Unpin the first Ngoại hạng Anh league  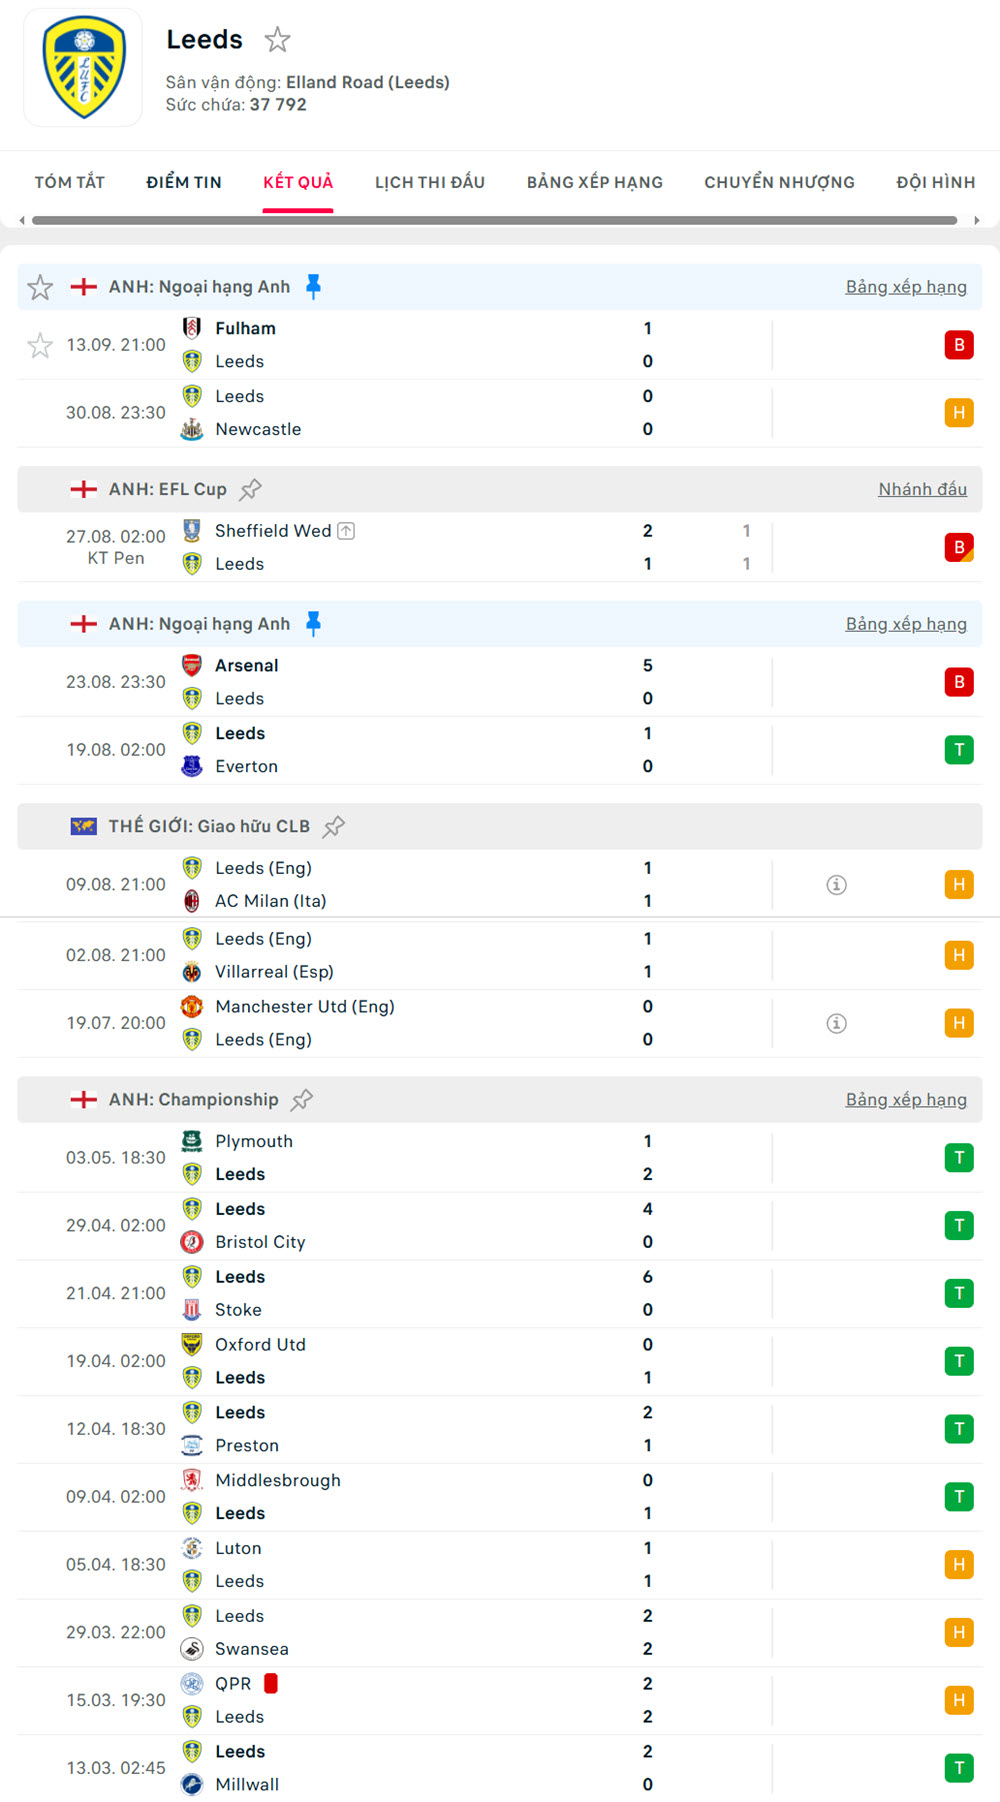click(313, 287)
